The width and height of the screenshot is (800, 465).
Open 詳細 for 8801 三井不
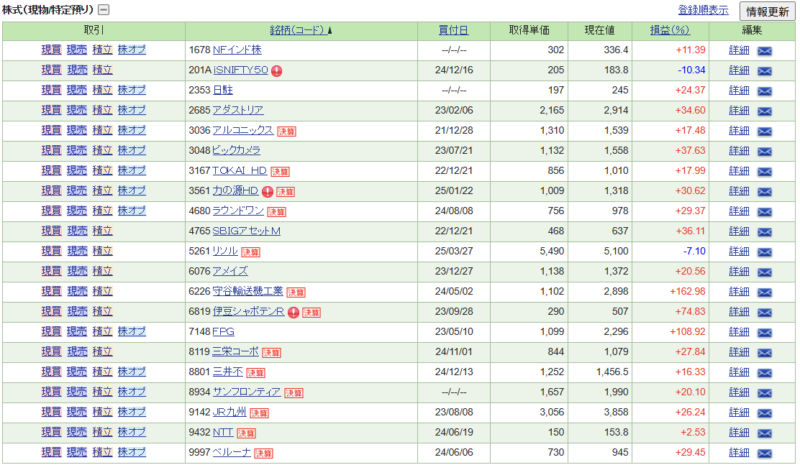739,372
